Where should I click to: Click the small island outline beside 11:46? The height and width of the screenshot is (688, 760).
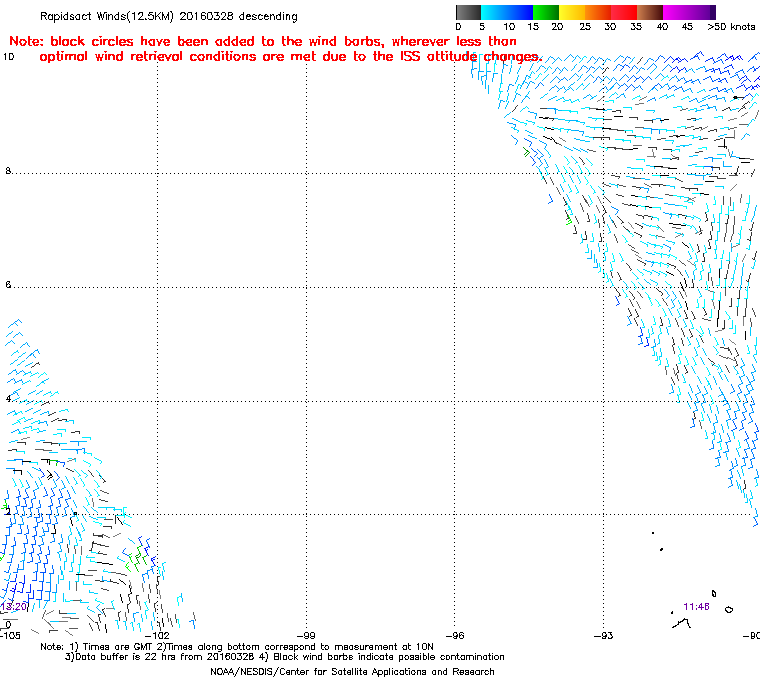click(x=728, y=609)
